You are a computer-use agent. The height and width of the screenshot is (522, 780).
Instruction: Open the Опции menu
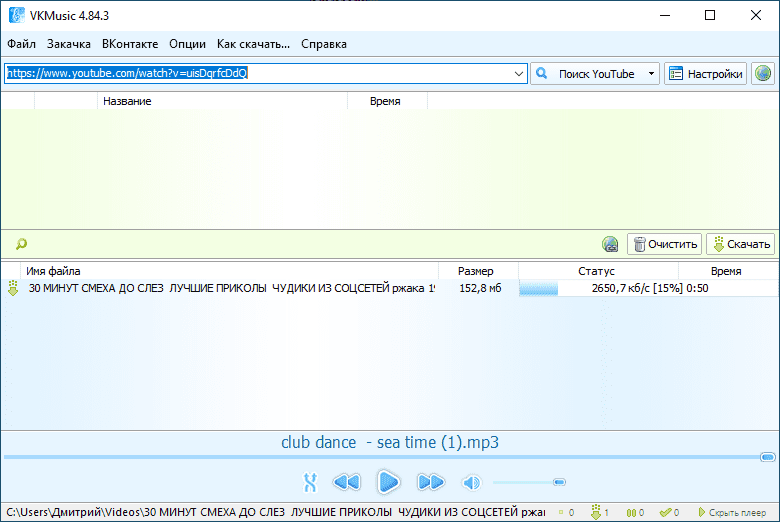point(187,44)
